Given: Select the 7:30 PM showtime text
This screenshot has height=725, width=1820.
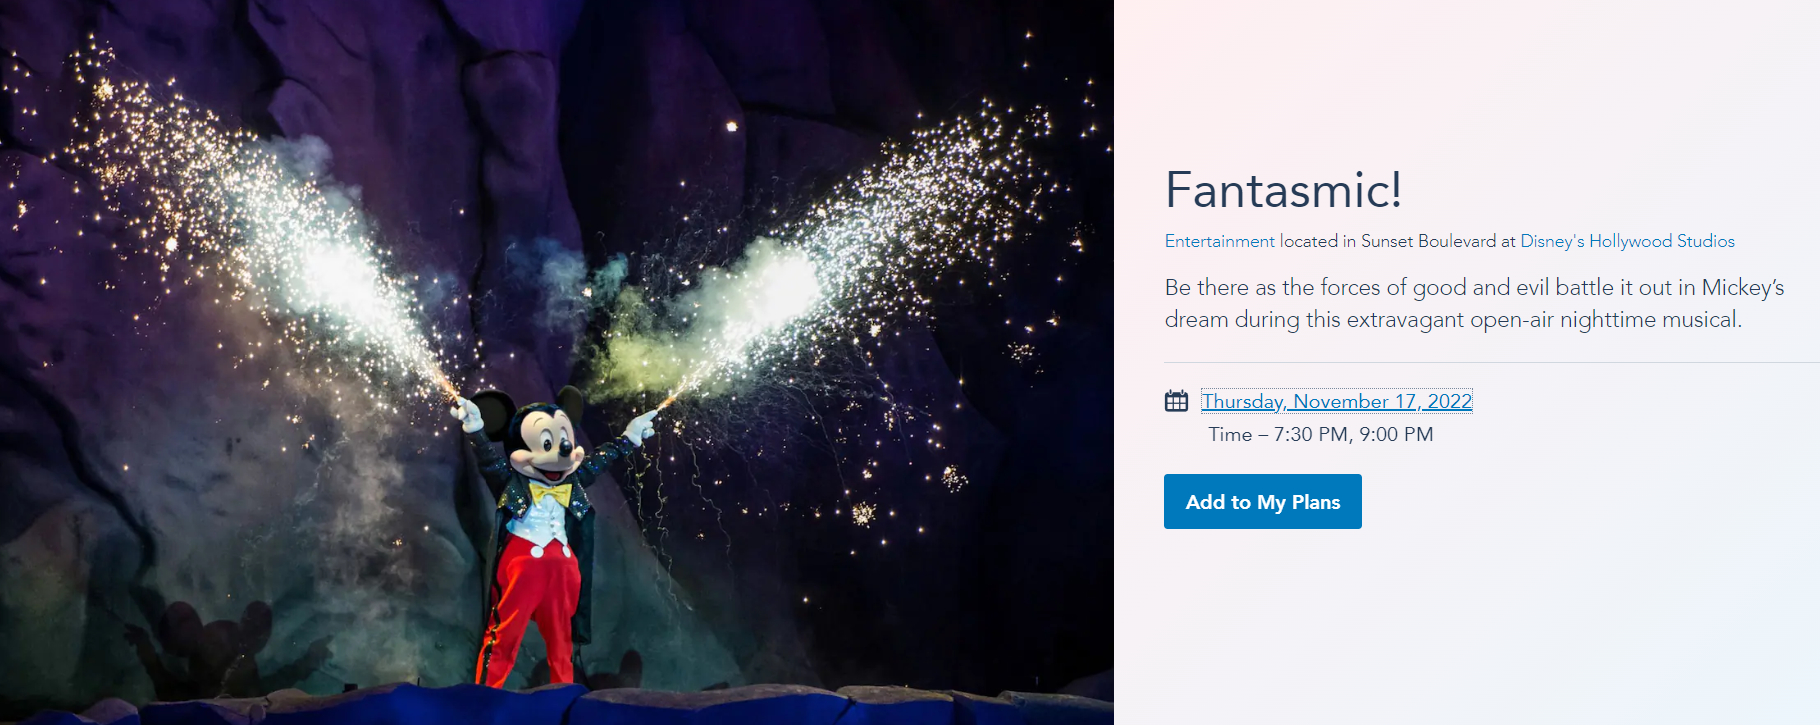Looking at the screenshot, I should click(x=1311, y=434).
